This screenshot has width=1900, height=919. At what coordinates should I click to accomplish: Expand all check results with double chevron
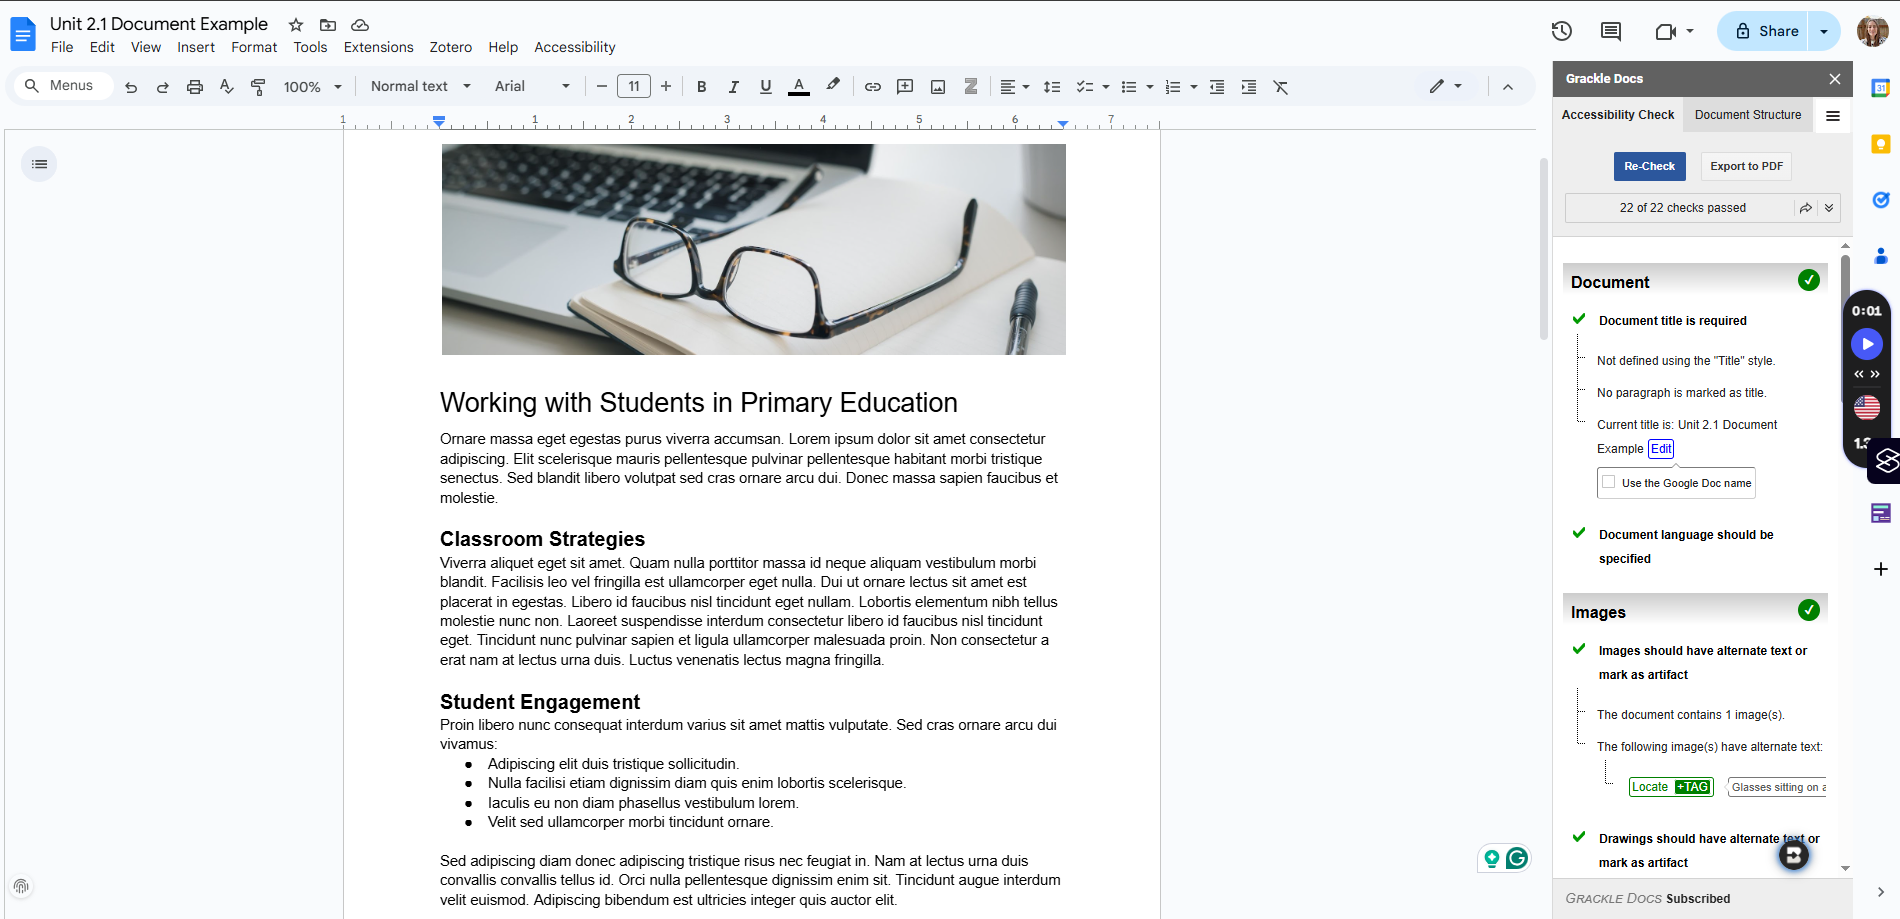point(1829,208)
